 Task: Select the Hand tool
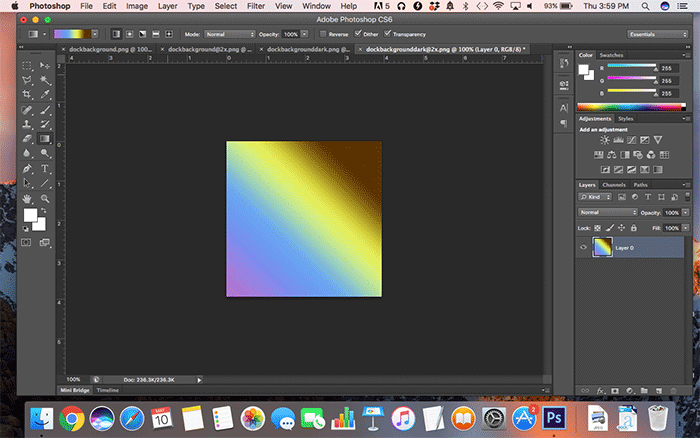tap(28, 198)
